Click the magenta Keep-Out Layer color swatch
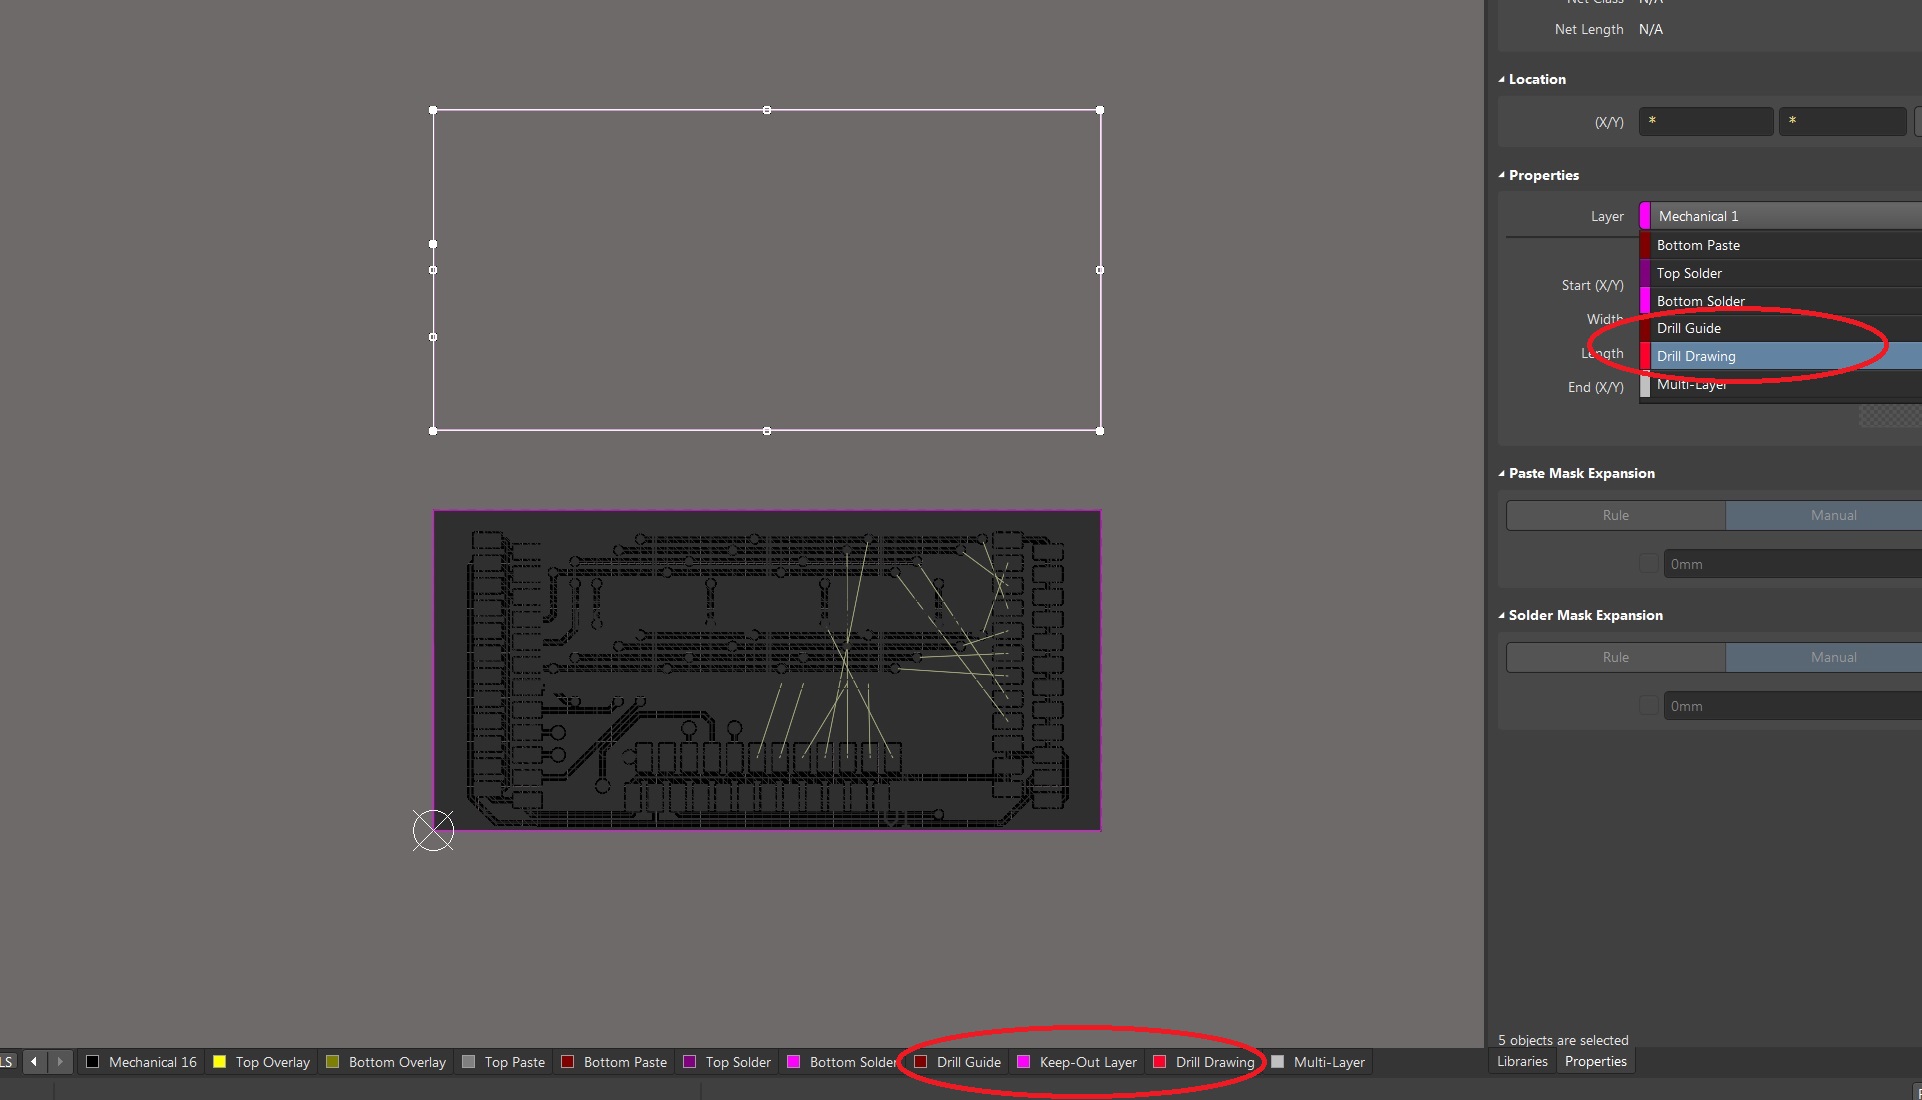Screen dimensions: 1922x1100 click(x=1024, y=1062)
